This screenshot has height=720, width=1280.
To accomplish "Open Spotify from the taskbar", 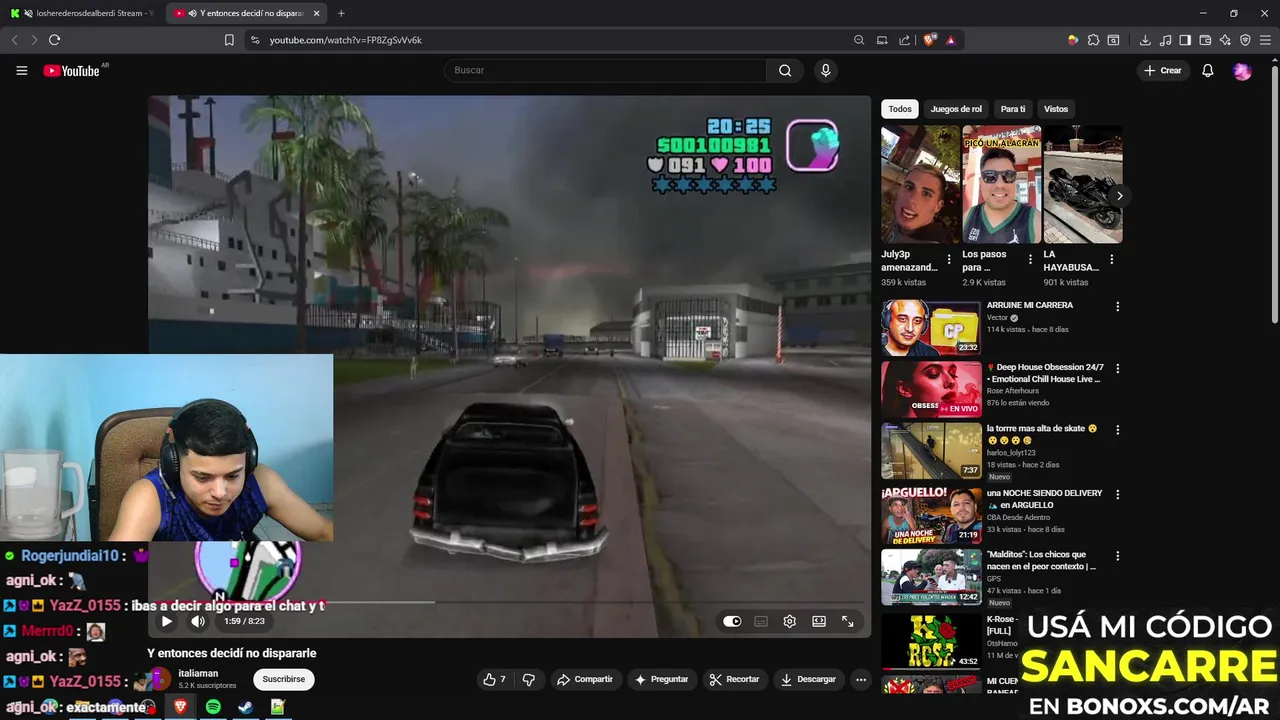I will [213, 706].
